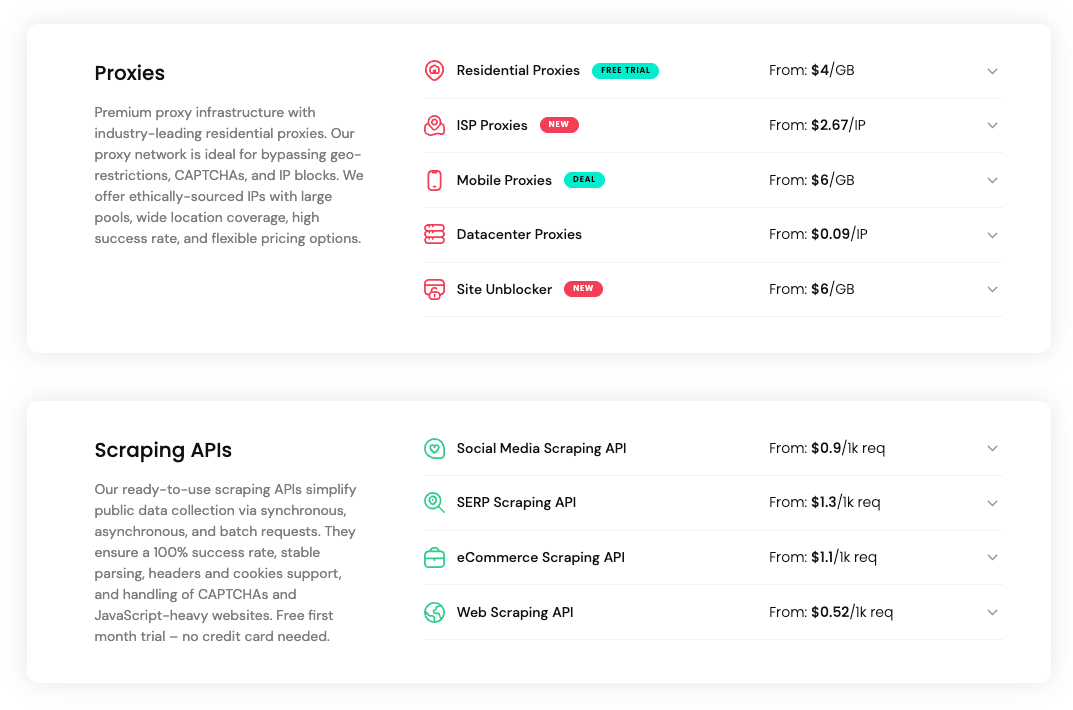Expand the ISP Proxies pricing chevron

click(992, 125)
